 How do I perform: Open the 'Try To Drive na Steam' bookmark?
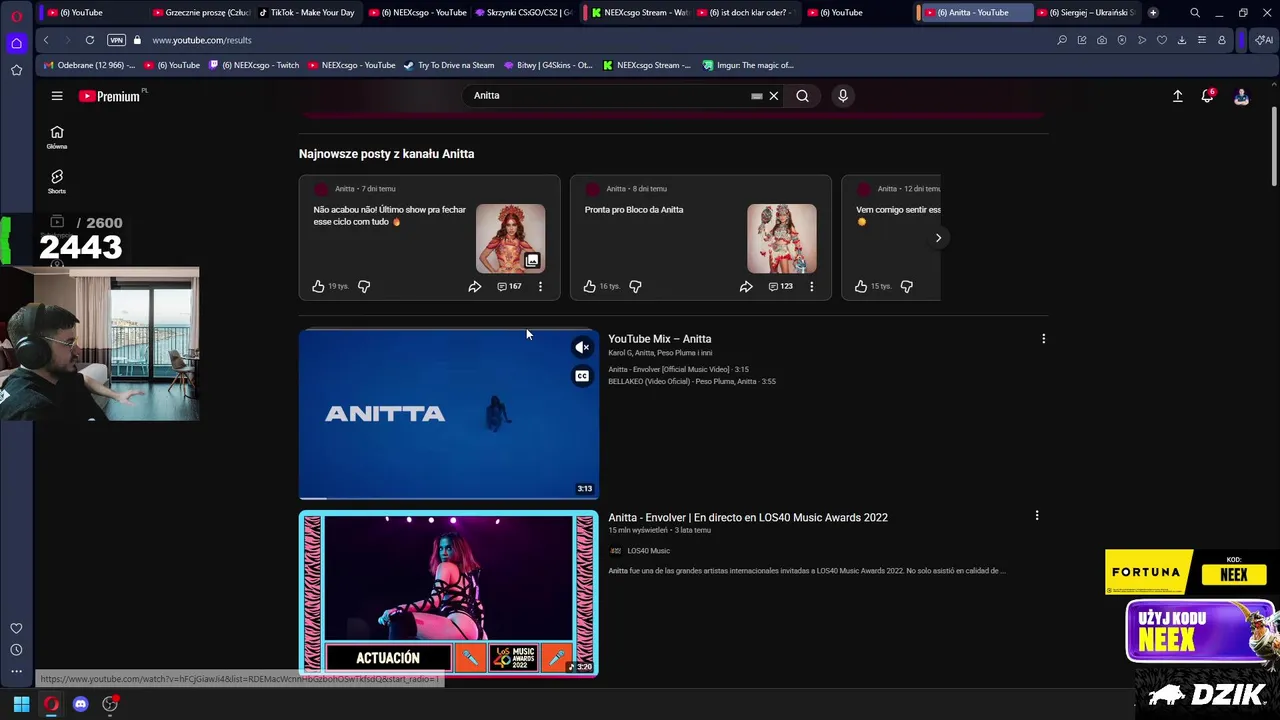[x=449, y=65]
